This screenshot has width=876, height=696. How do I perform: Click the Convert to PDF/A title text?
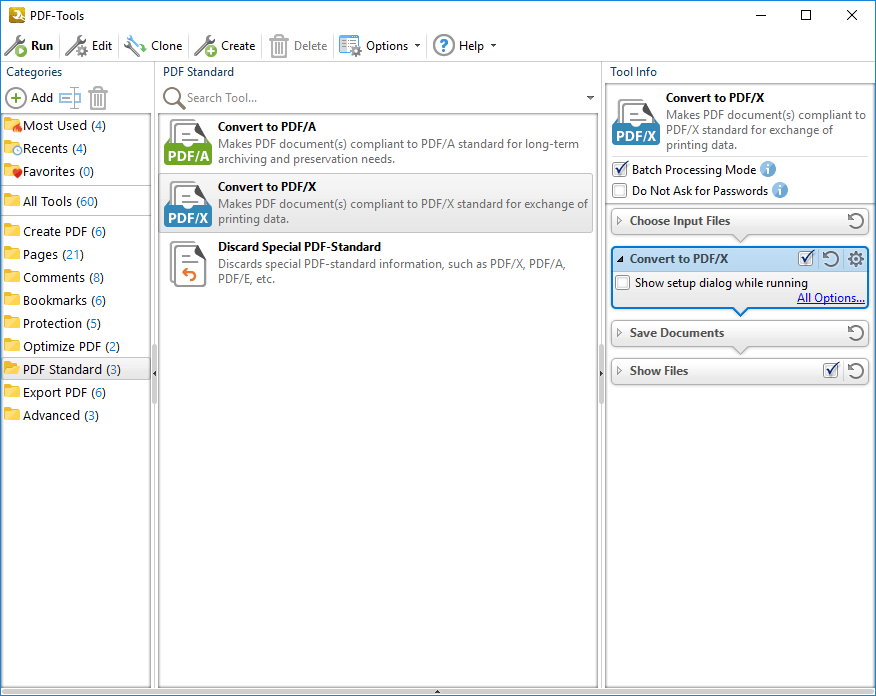(x=266, y=127)
